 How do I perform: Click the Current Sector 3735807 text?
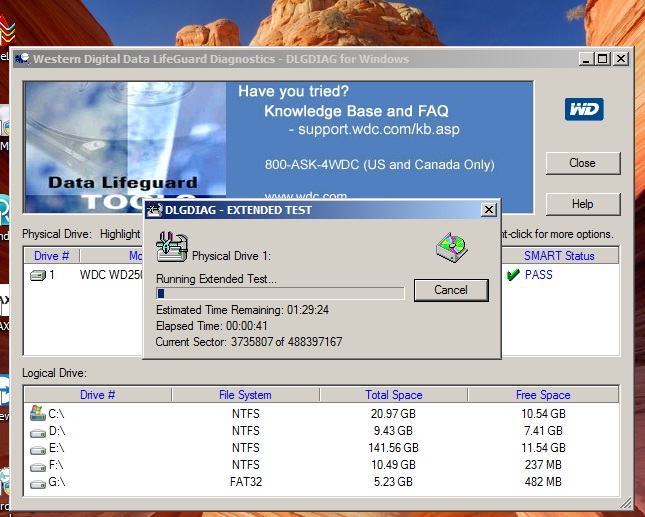[249, 342]
